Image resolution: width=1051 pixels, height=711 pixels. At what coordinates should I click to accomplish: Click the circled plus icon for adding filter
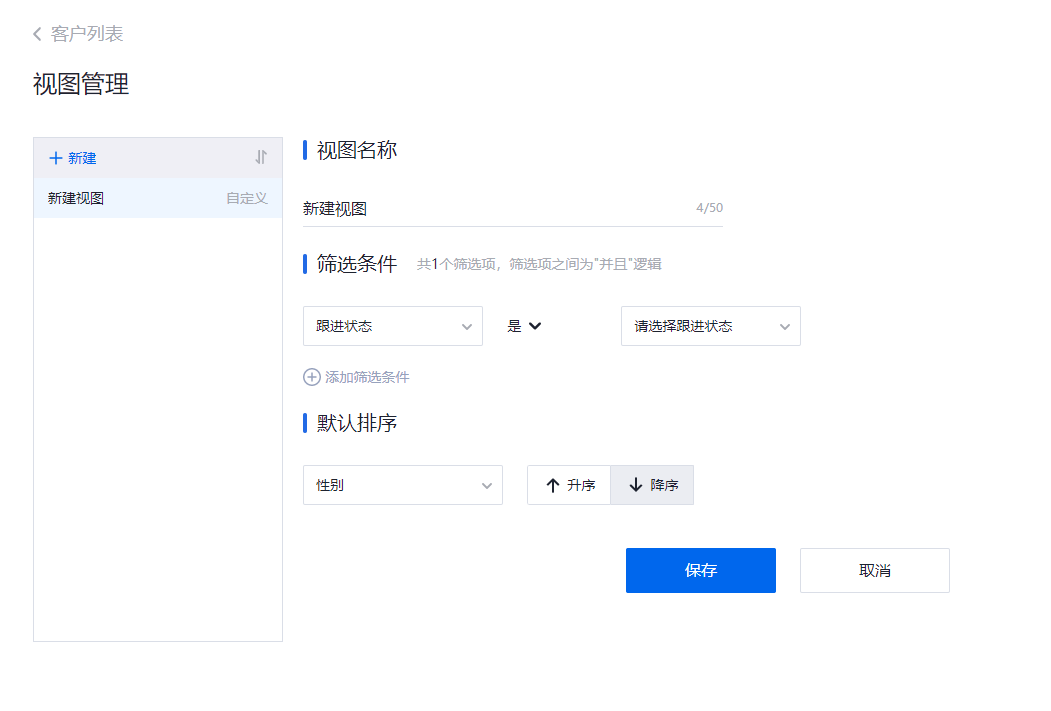click(312, 377)
